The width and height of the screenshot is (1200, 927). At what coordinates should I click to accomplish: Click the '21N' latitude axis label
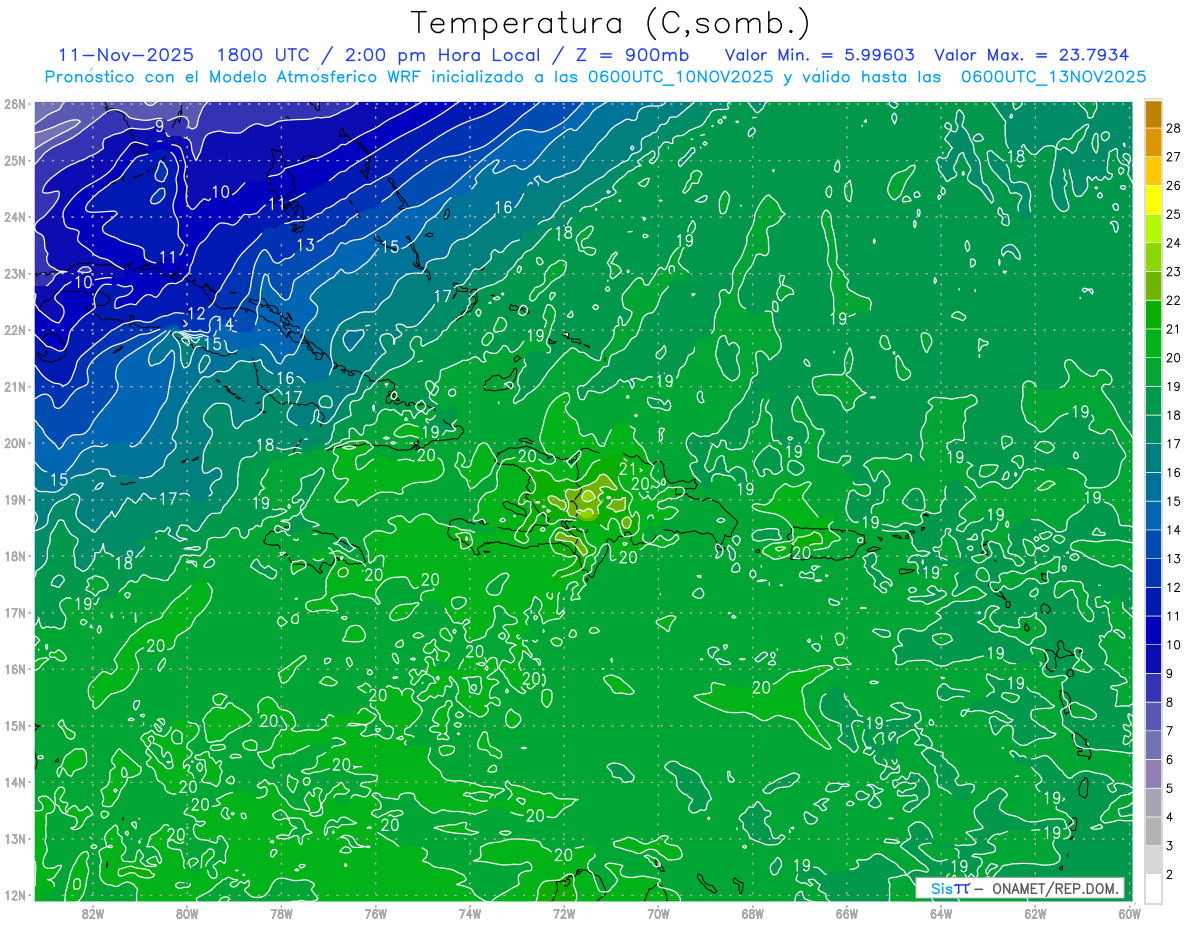click(15, 386)
